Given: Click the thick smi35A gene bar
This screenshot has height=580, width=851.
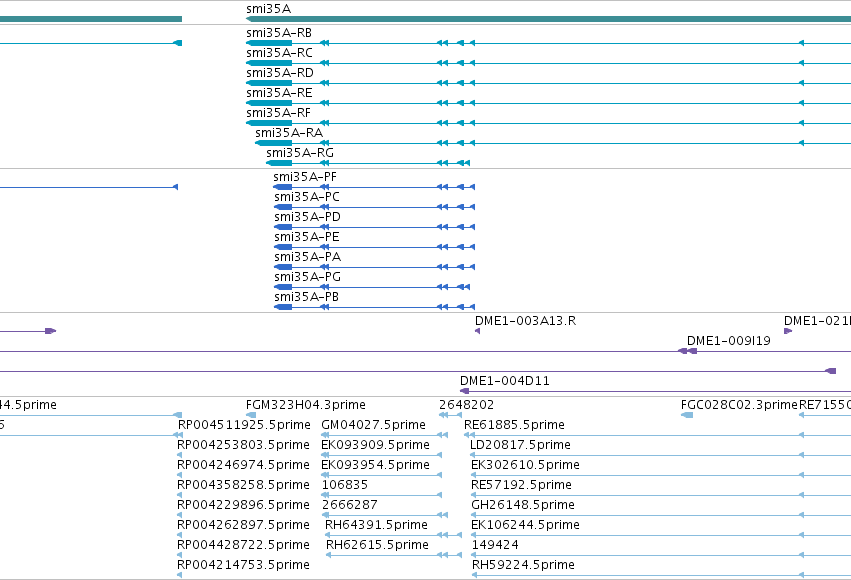Looking at the screenshot, I should pos(548,19).
